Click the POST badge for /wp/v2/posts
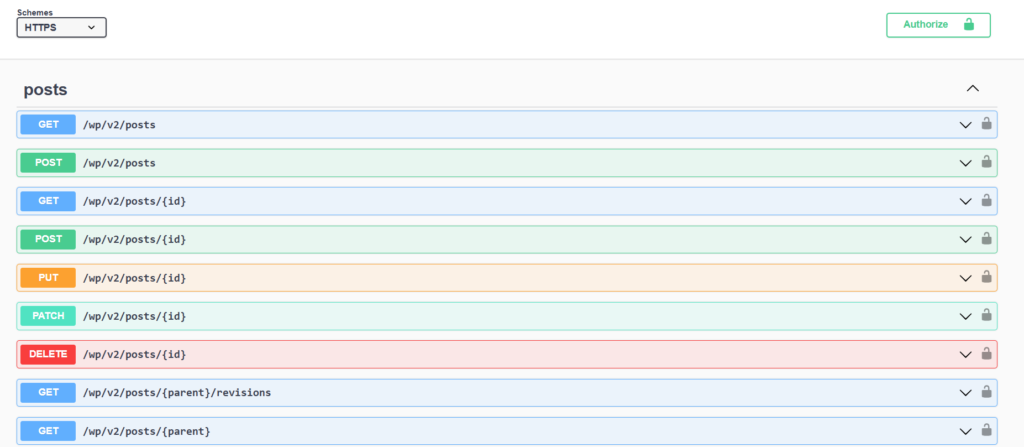Viewport: 1024px width, 447px height. click(x=48, y=163)
